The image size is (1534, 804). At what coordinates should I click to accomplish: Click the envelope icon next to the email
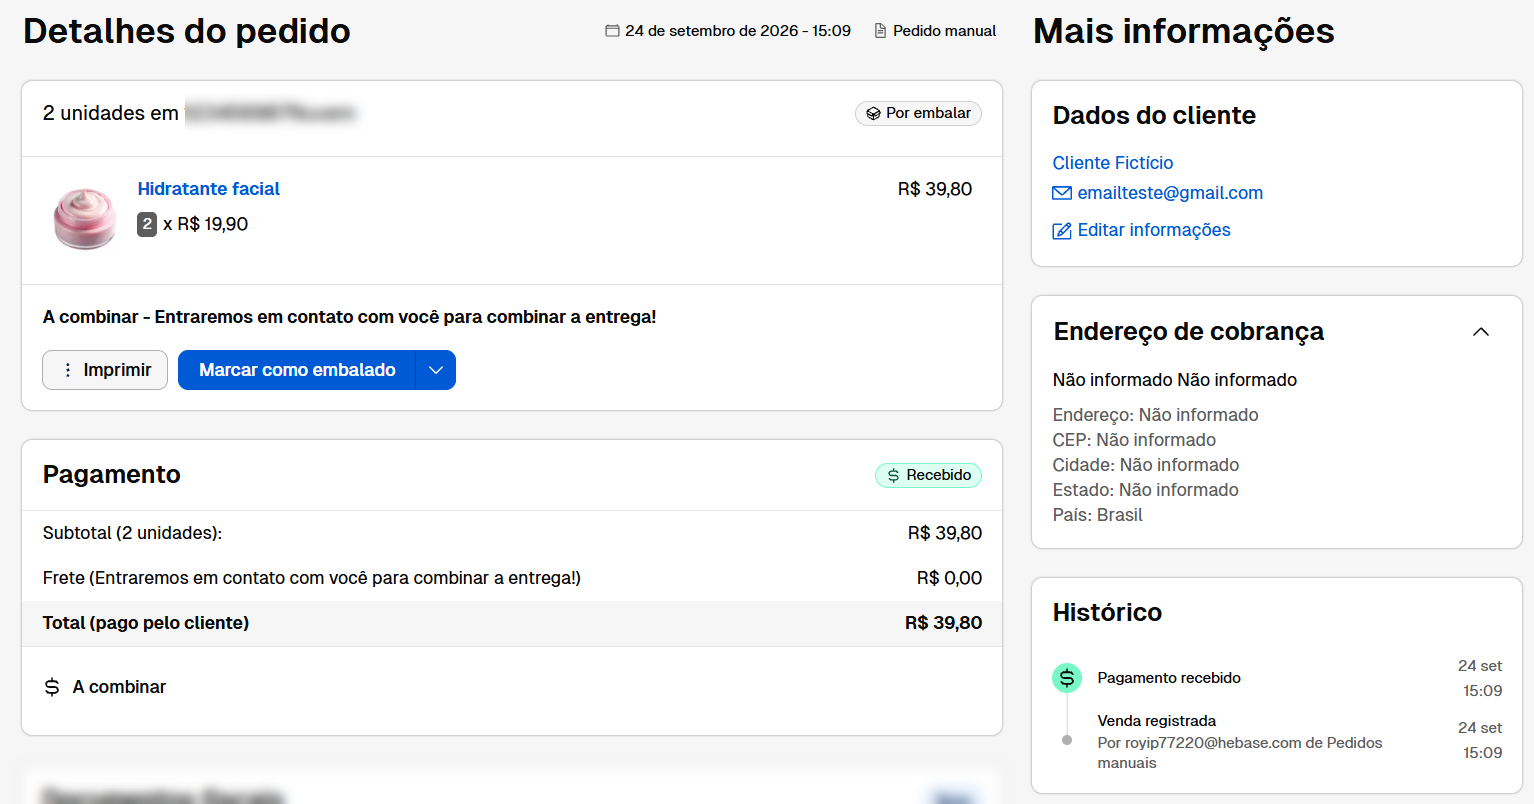pos(1062,193)
